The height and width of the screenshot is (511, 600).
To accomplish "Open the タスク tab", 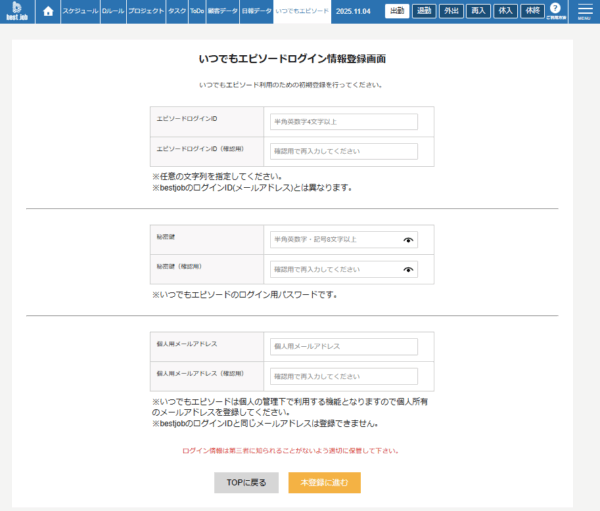I will [177, 12].
